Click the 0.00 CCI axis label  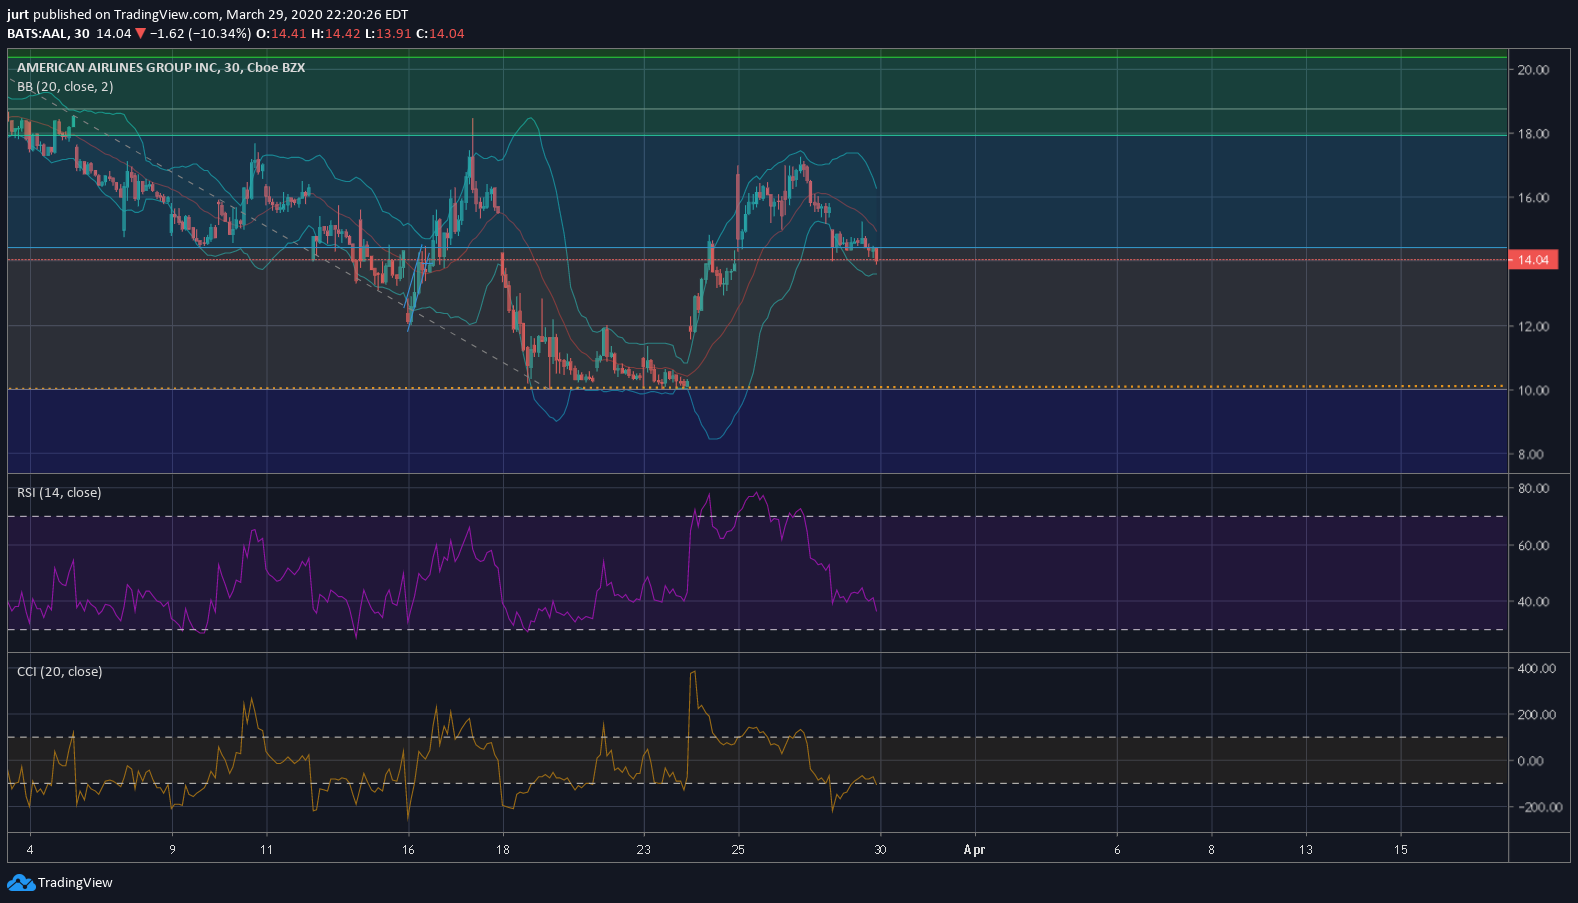(x=1530, y=761)
